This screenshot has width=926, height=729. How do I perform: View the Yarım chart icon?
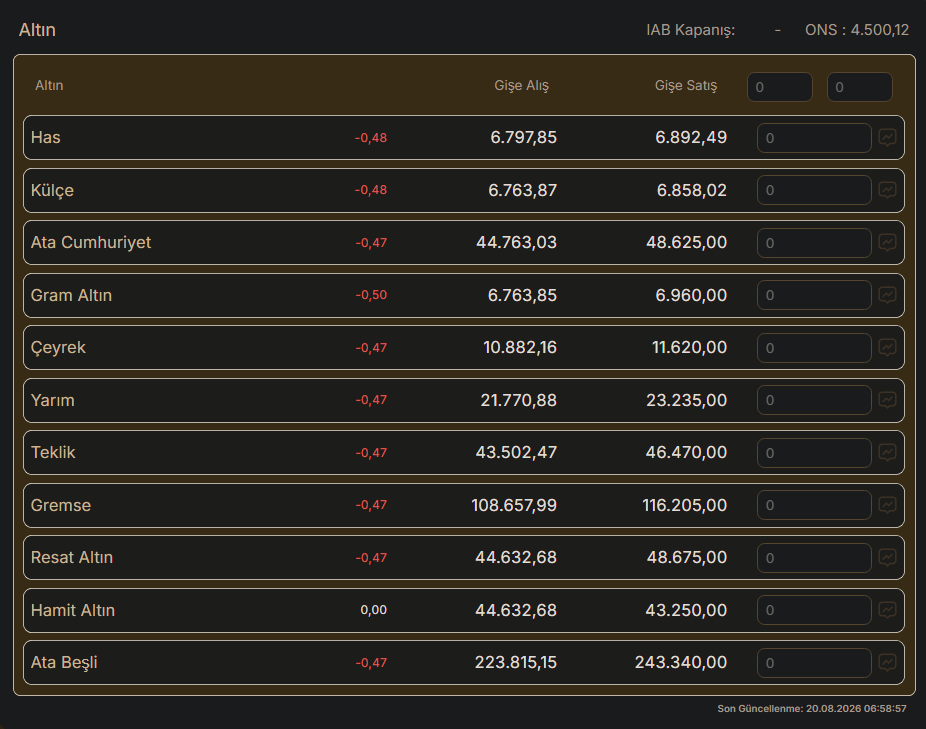[x=887, y=400]
